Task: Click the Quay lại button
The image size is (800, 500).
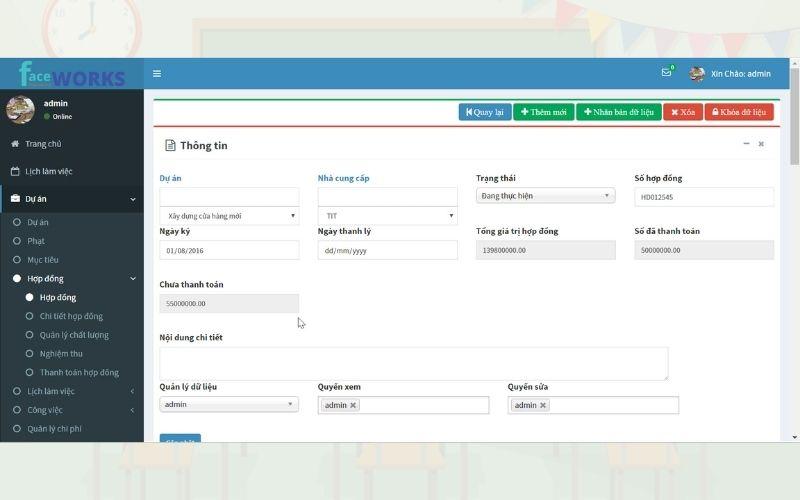Action: [485, 112]
